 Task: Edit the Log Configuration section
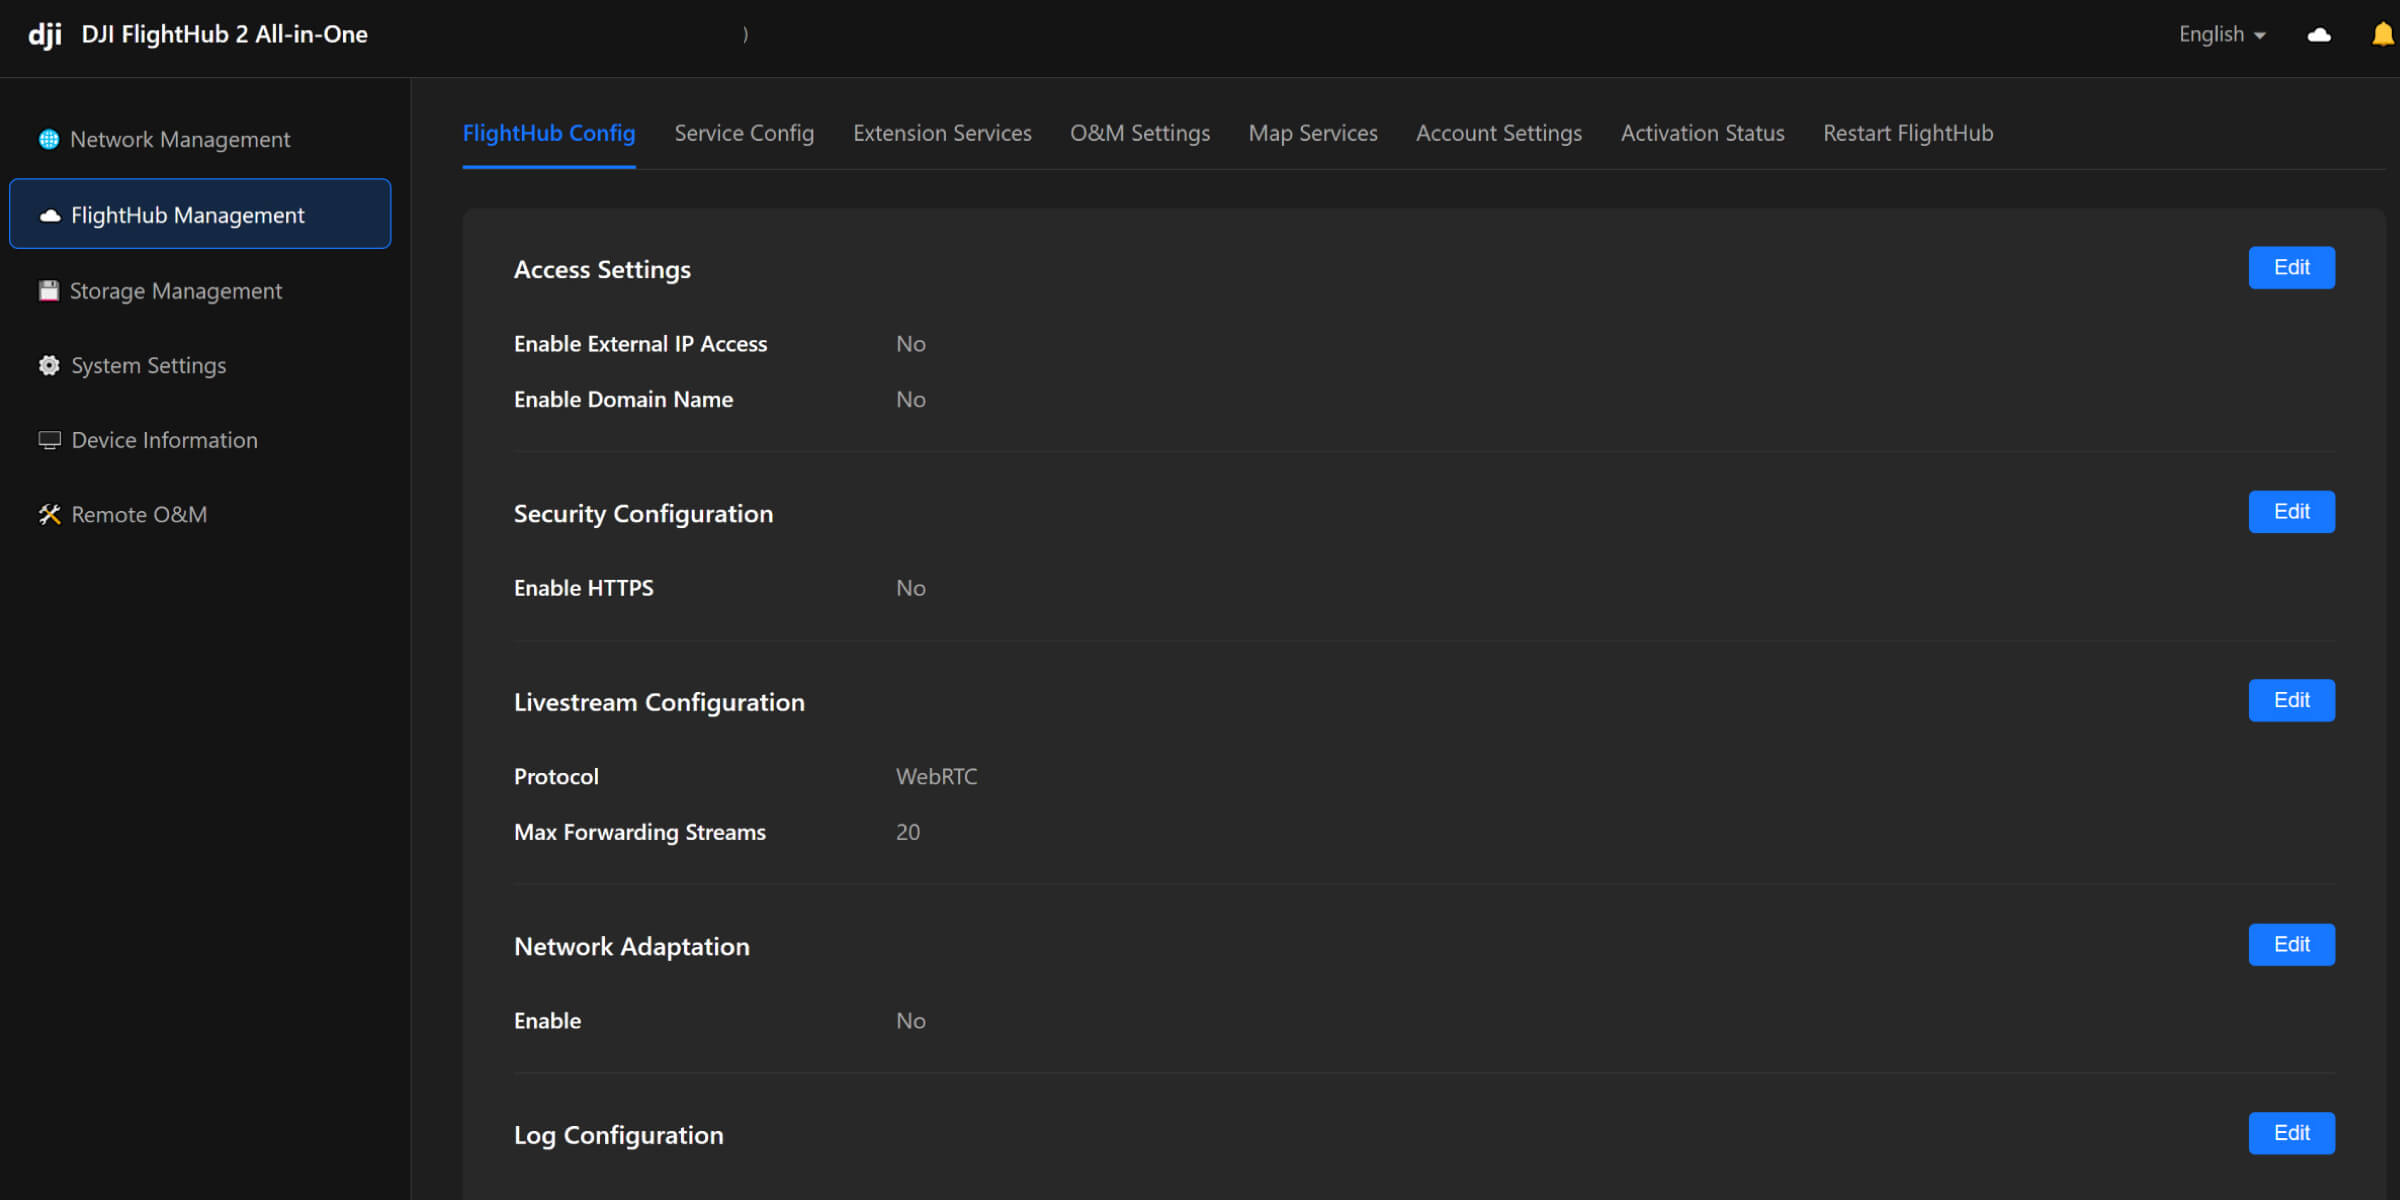pyautogui.click(x=2291, y=1133)
